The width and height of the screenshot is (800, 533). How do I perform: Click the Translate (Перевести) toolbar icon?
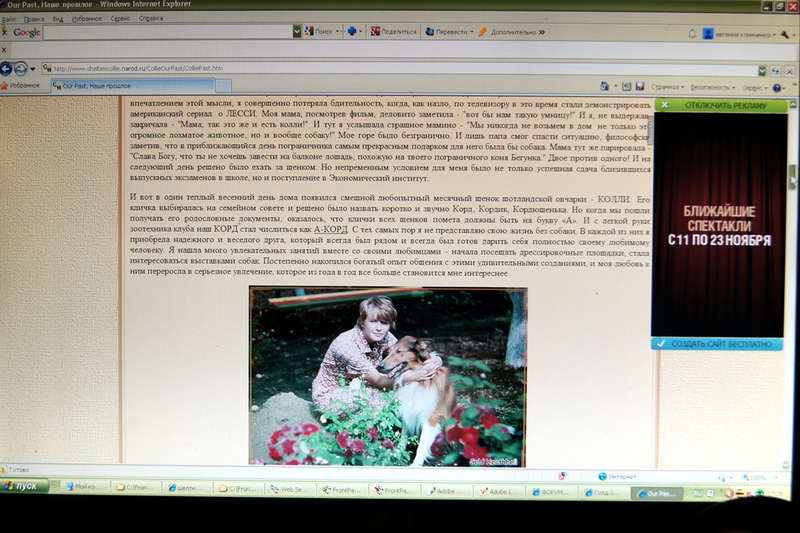pyautogui.click(x=430, y=32)
